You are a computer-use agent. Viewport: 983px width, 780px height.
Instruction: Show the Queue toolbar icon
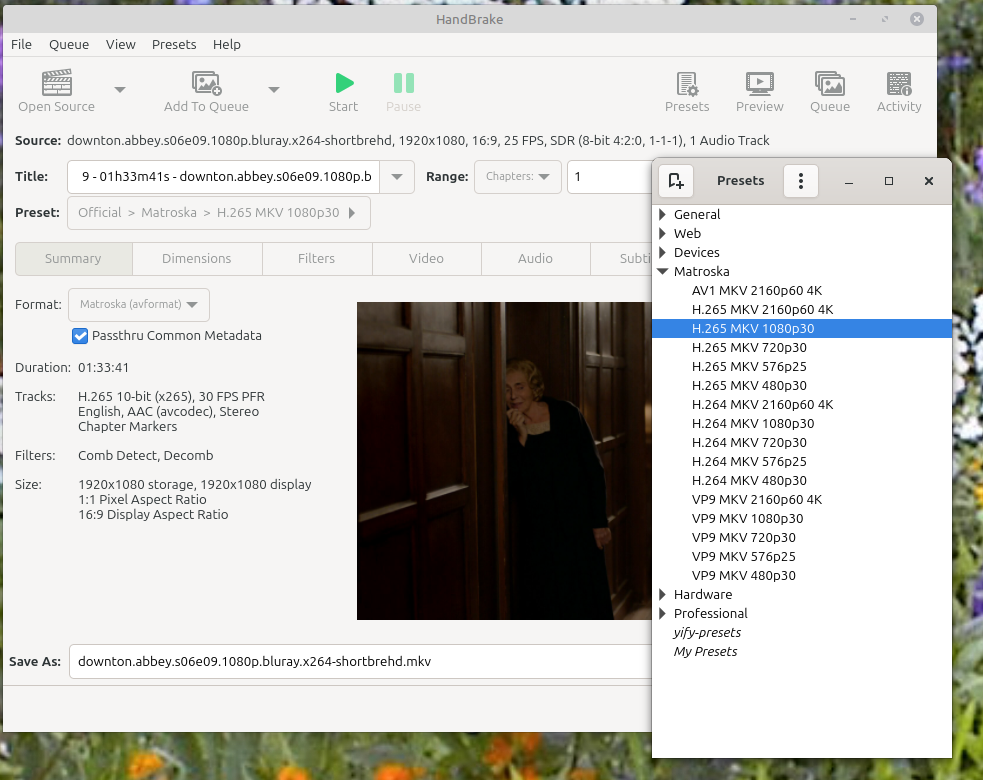pos(829,83)
